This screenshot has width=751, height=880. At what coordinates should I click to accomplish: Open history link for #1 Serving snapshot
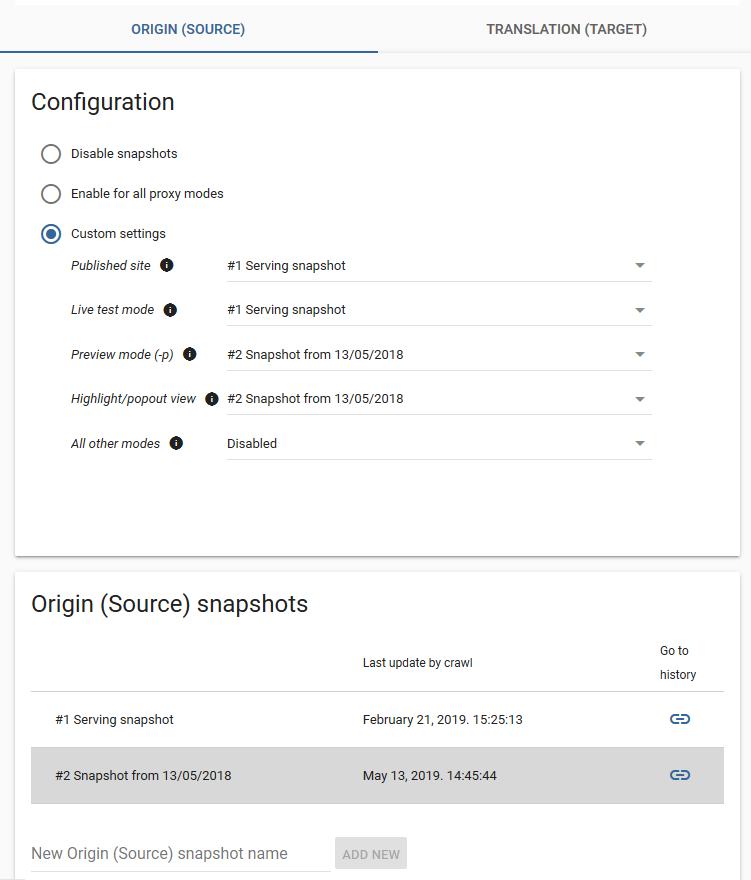click(x=680, y=719)
